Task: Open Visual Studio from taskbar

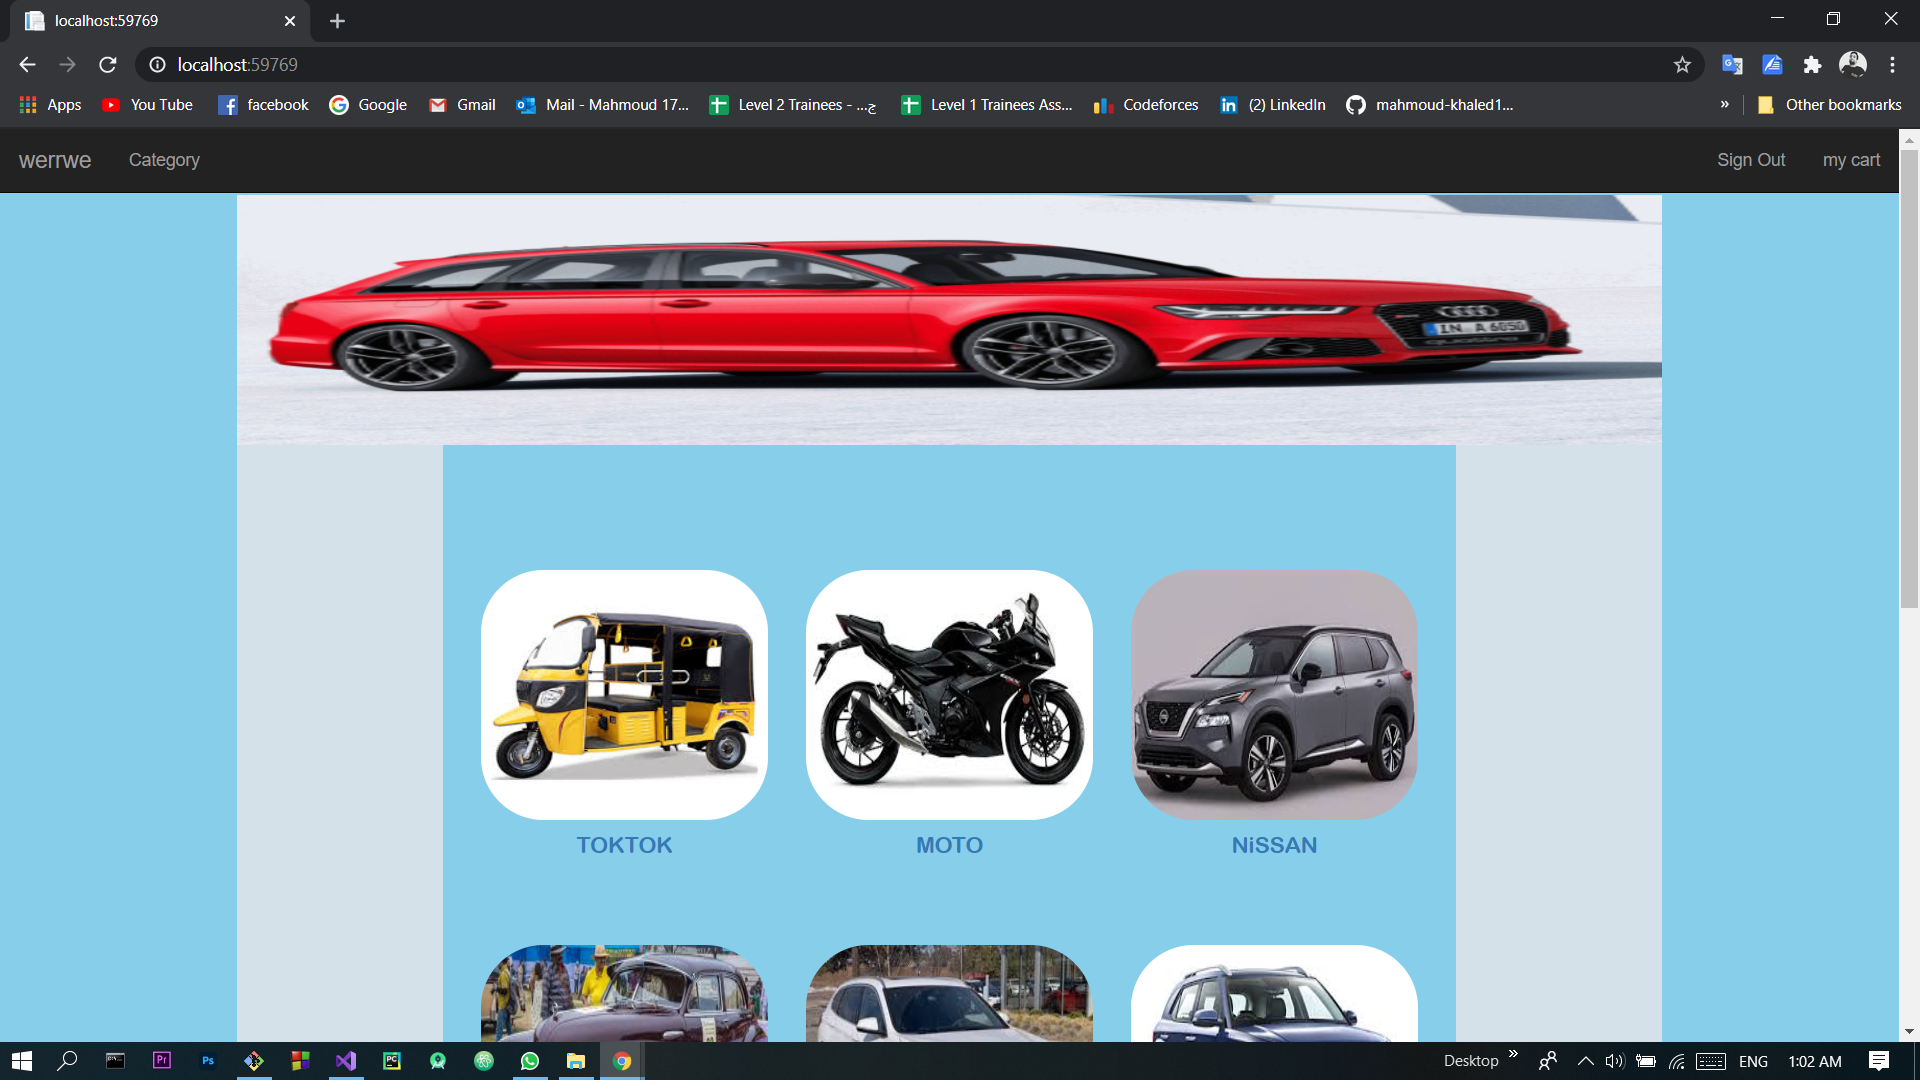Action: [x=346, y=1061]
